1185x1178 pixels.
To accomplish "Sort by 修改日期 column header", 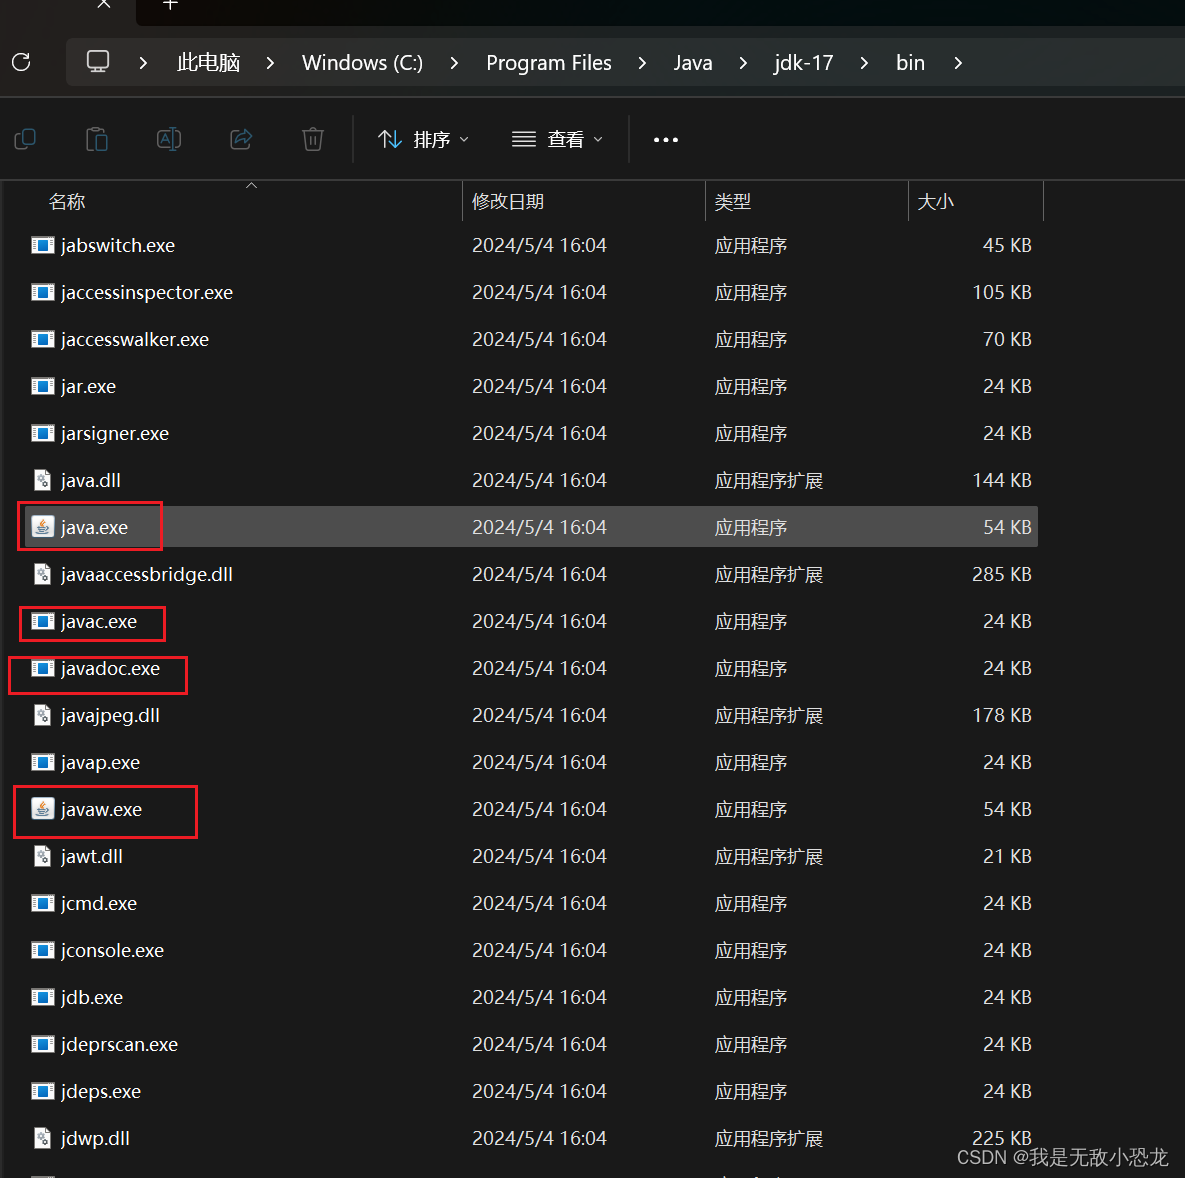I will pos(508,202).
